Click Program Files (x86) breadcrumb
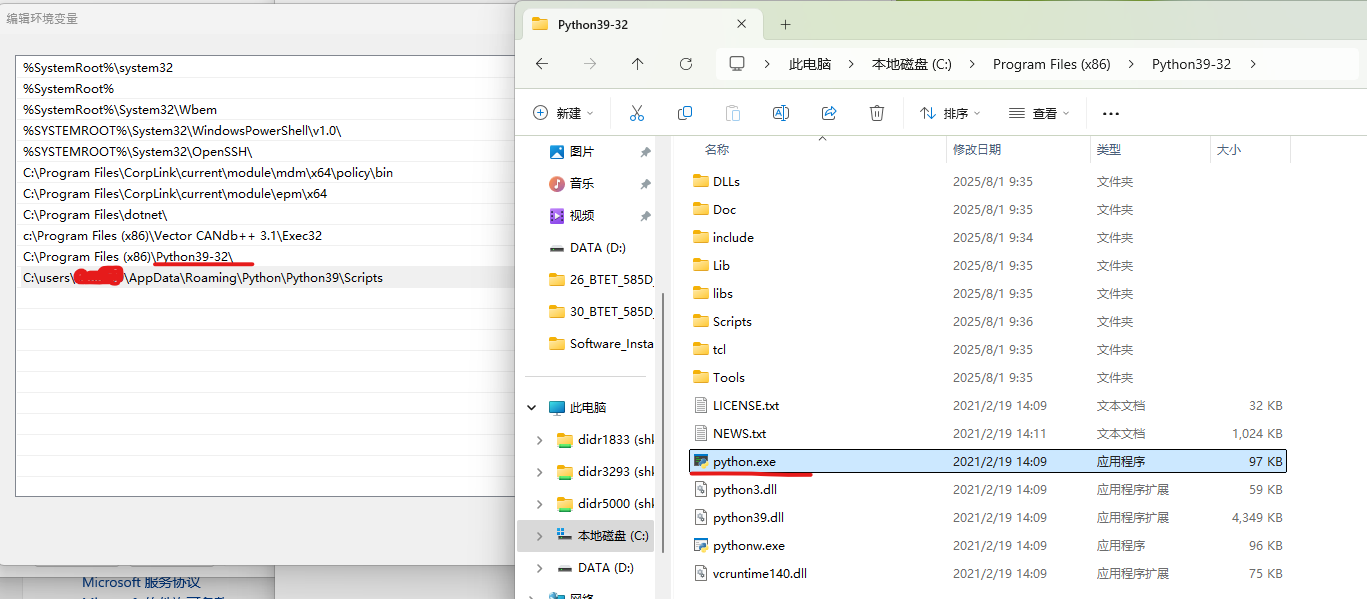 (1052, 64)
